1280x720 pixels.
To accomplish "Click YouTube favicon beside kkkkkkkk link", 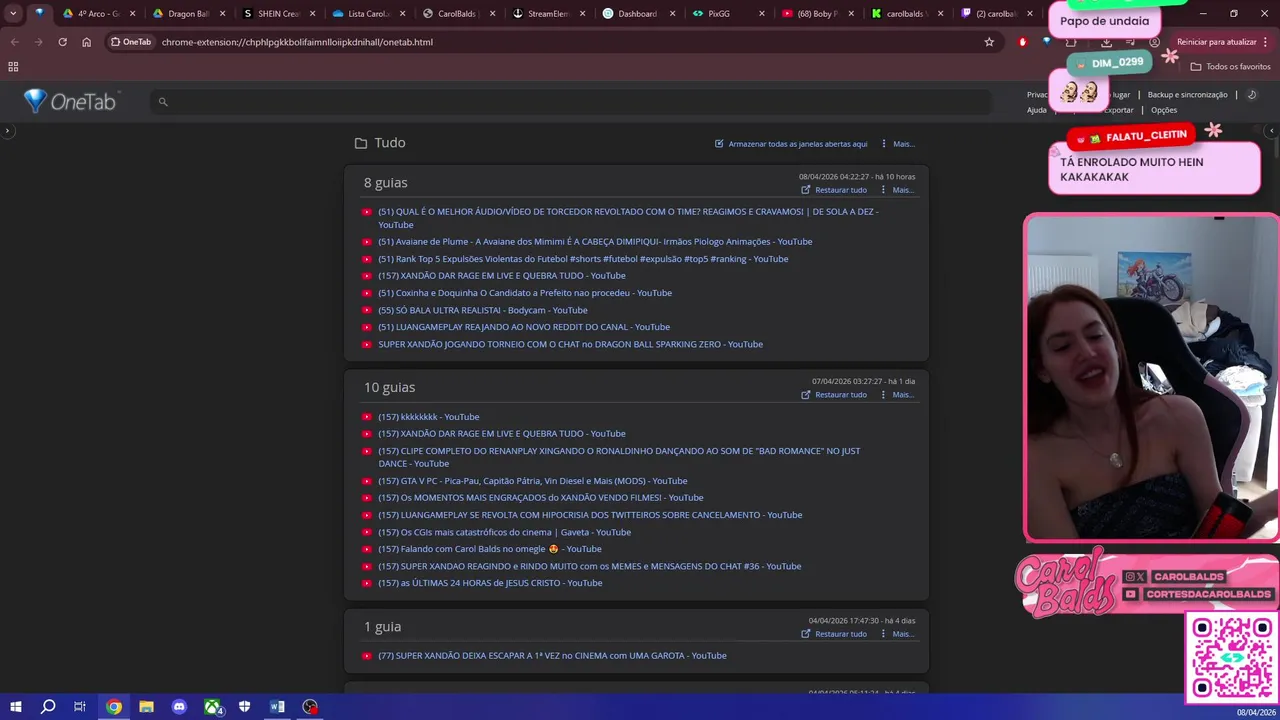I will tap(367, 417).
